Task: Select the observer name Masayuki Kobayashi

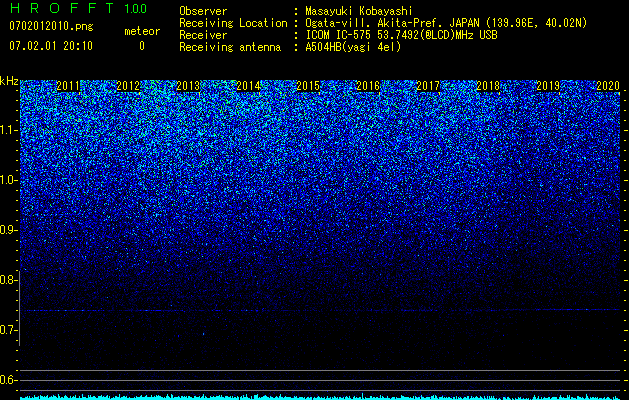Action: 359,11
